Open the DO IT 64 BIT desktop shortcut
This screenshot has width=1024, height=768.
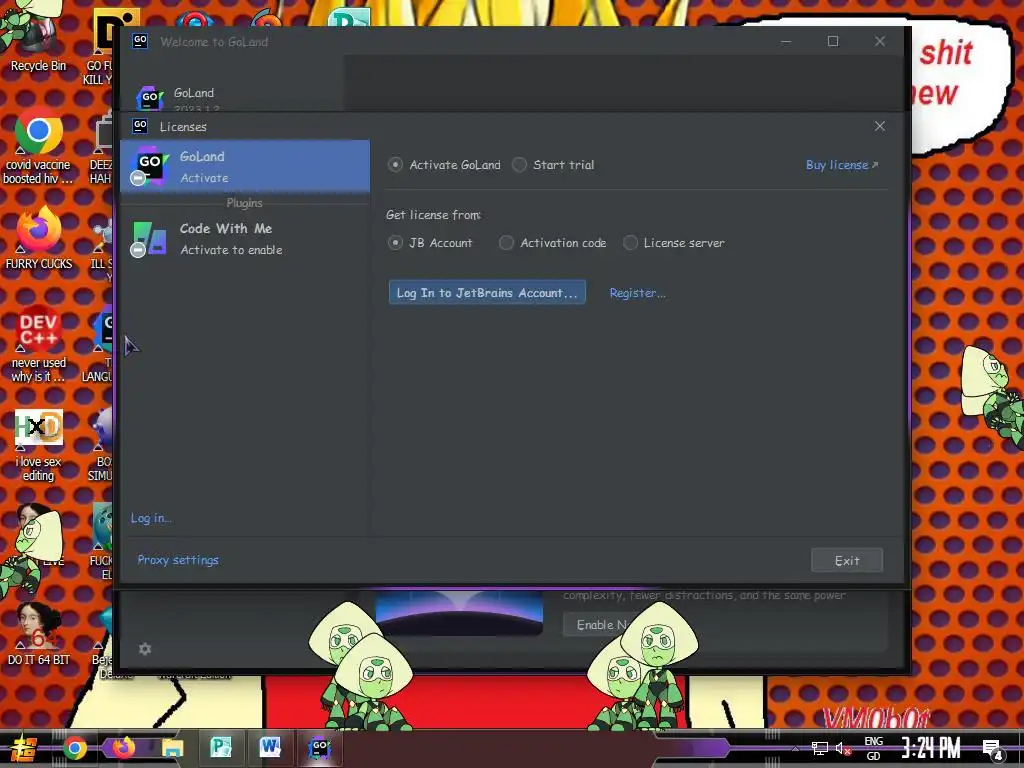(x=38, y=633)
